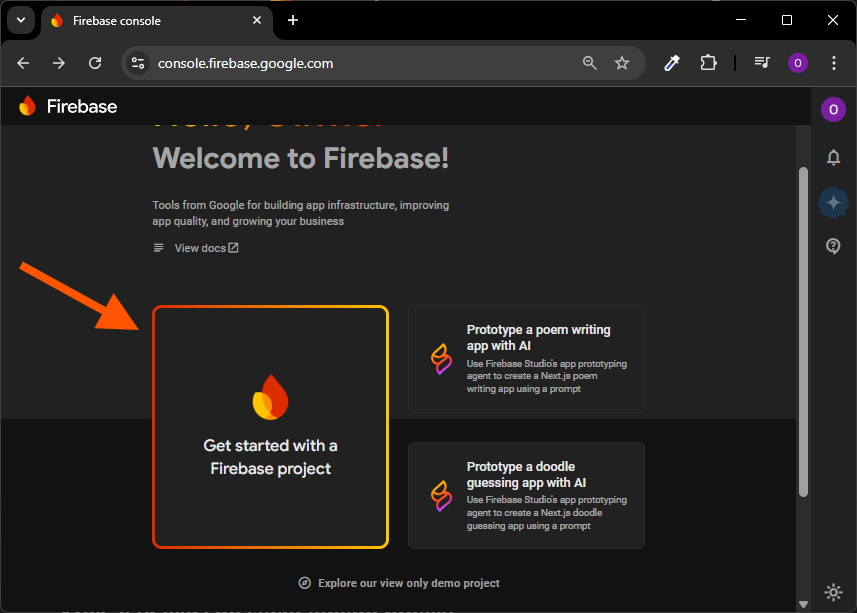Open the help question mark icon
The width and height of the screenshot is (857, 613).
833,246
